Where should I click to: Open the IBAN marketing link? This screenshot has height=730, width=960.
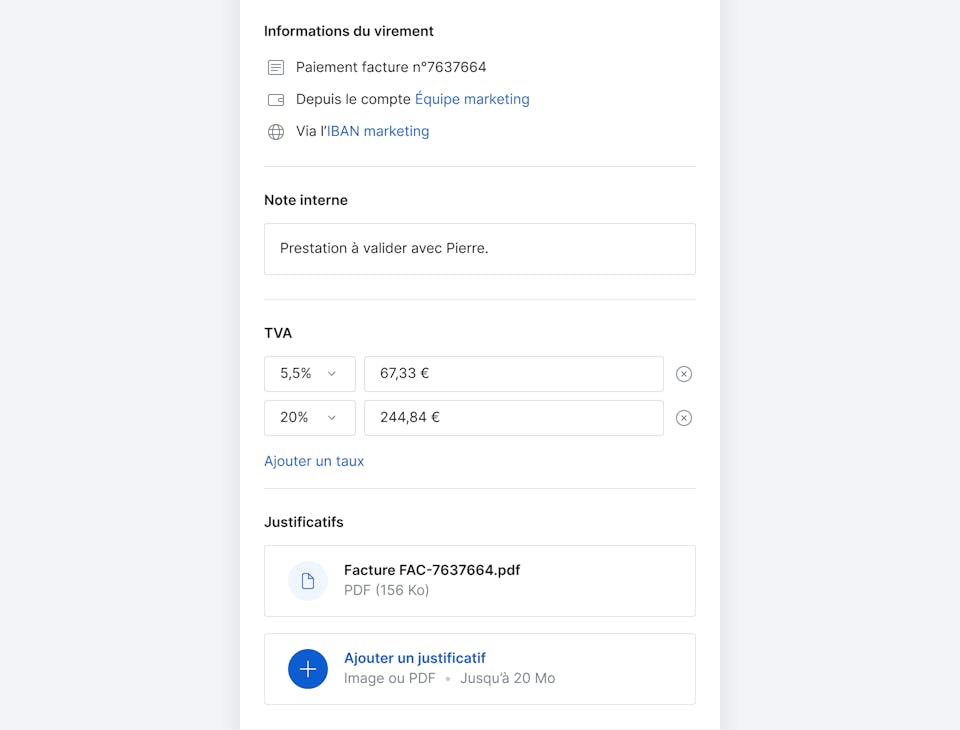(378, 131)
